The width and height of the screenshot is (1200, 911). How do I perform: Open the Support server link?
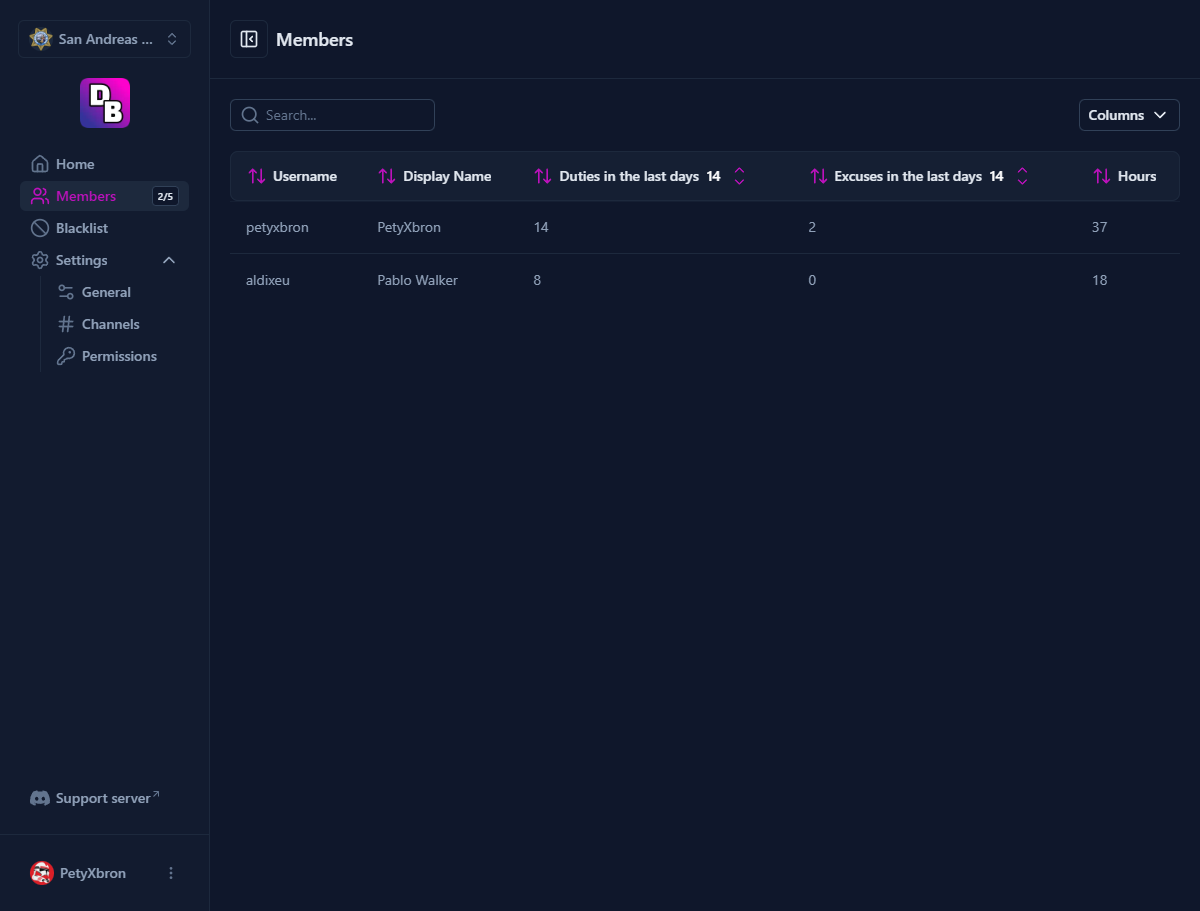(x=103, y=797)
